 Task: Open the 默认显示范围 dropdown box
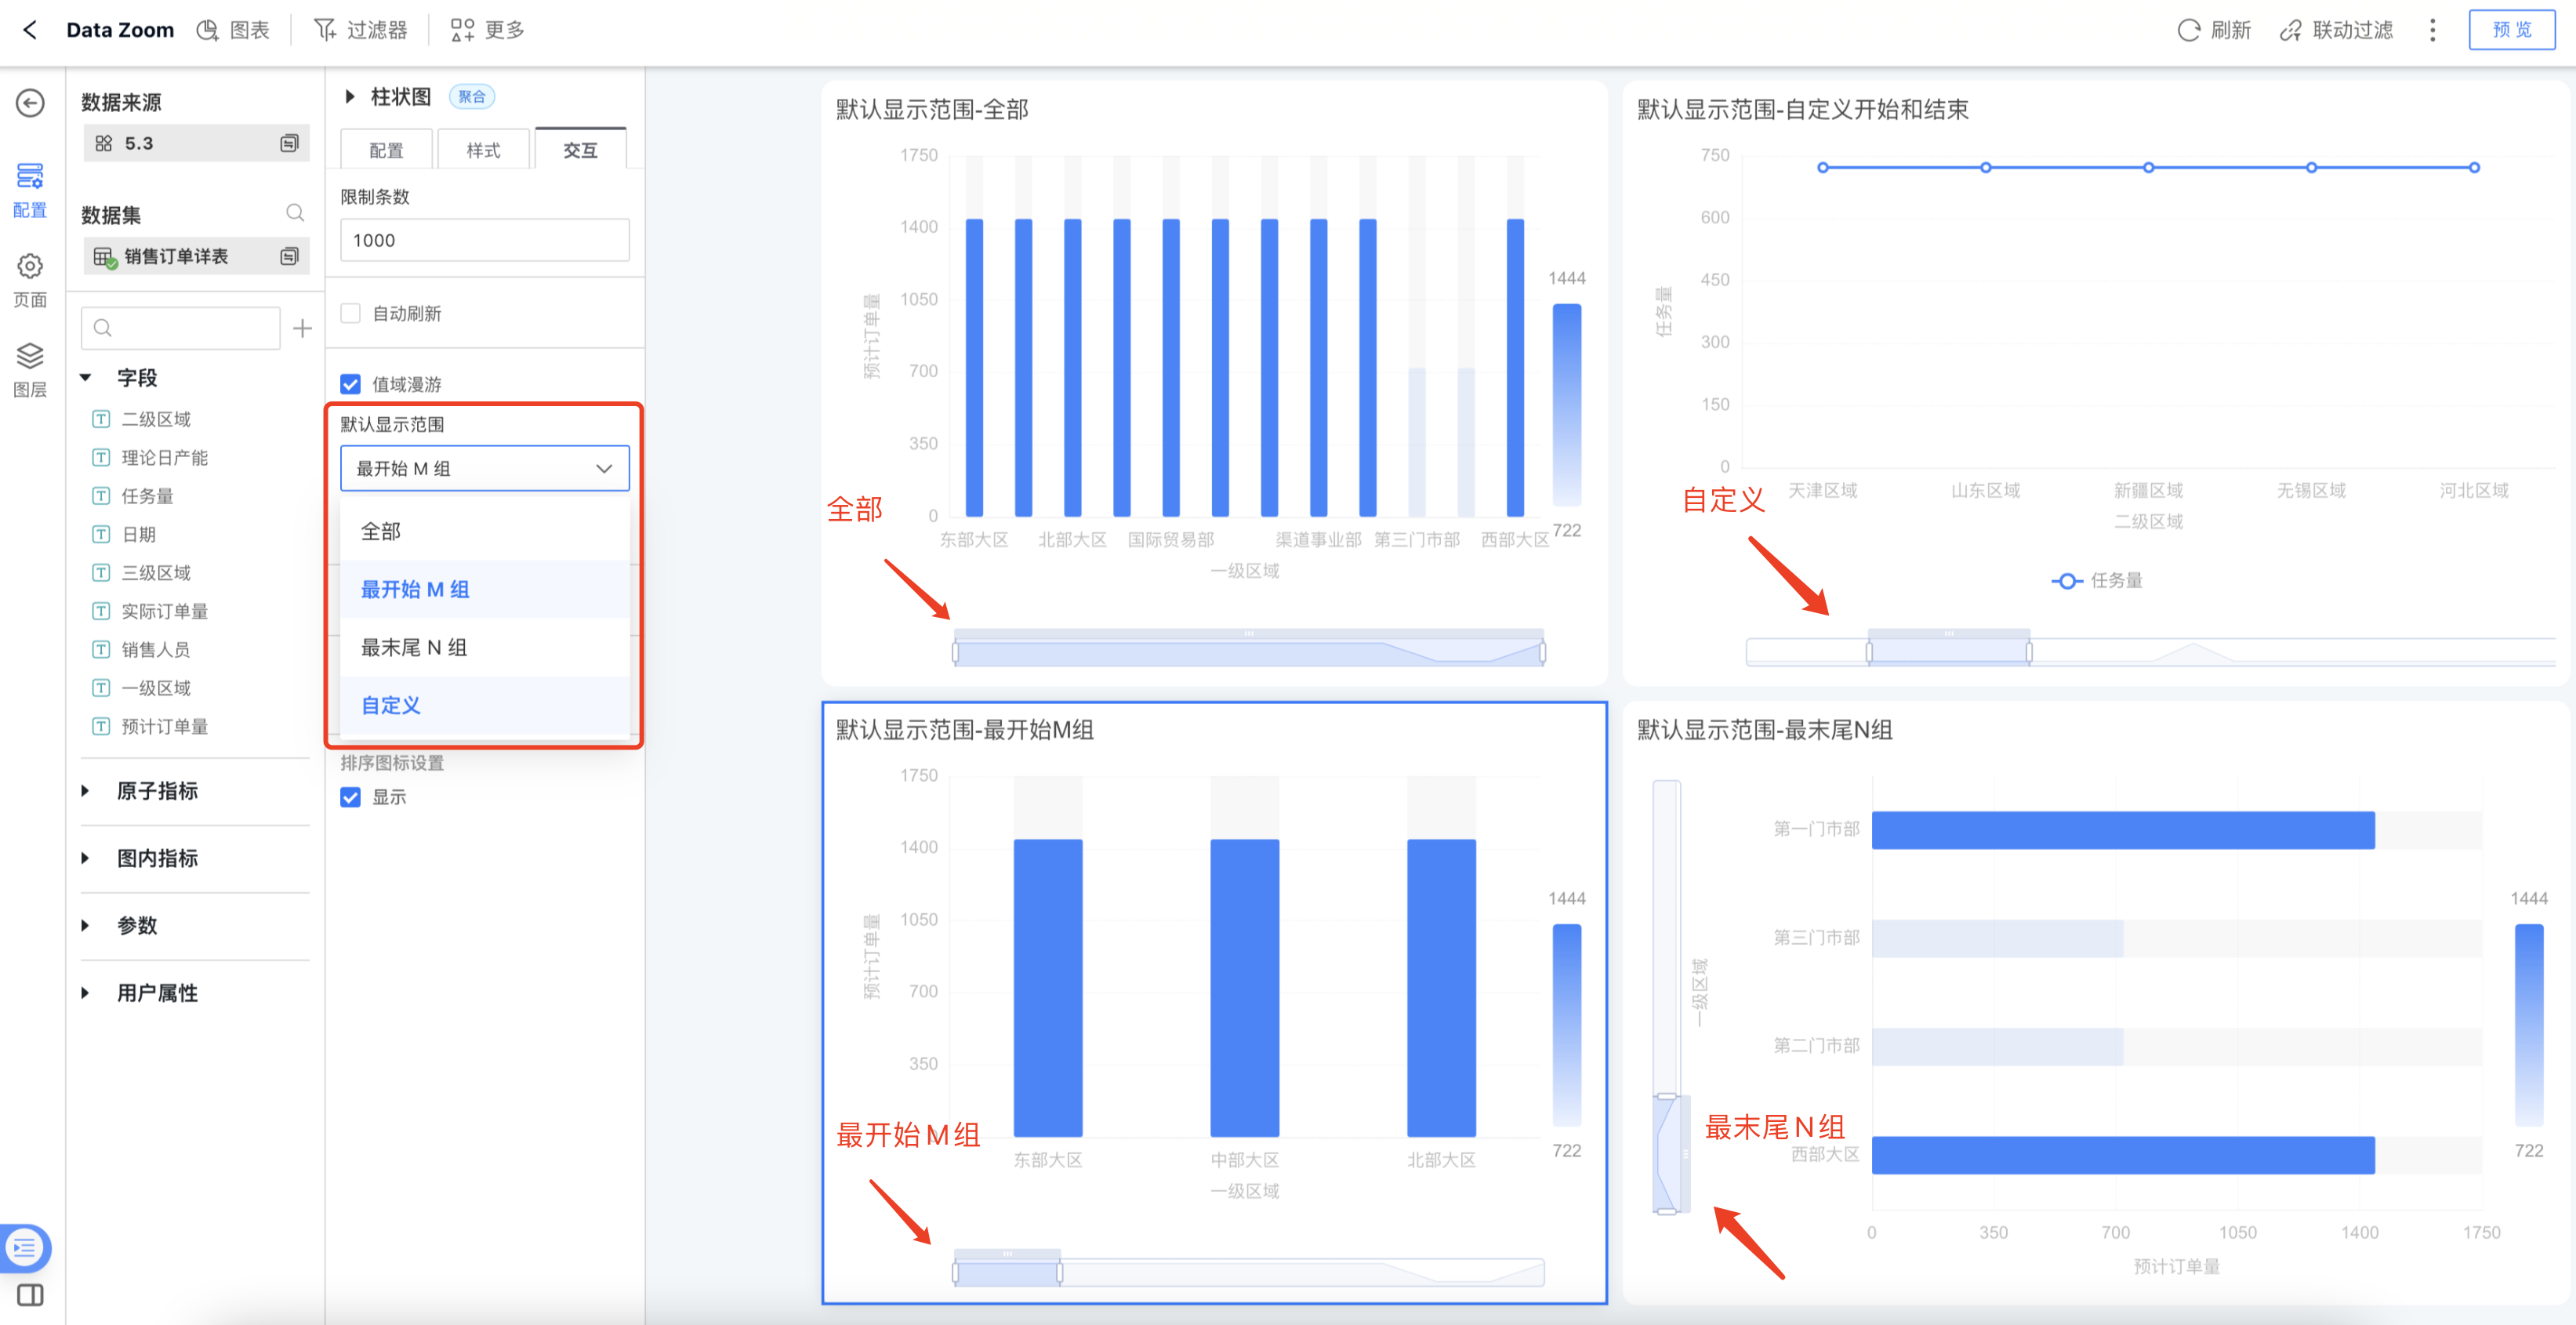tap(484, 468)
